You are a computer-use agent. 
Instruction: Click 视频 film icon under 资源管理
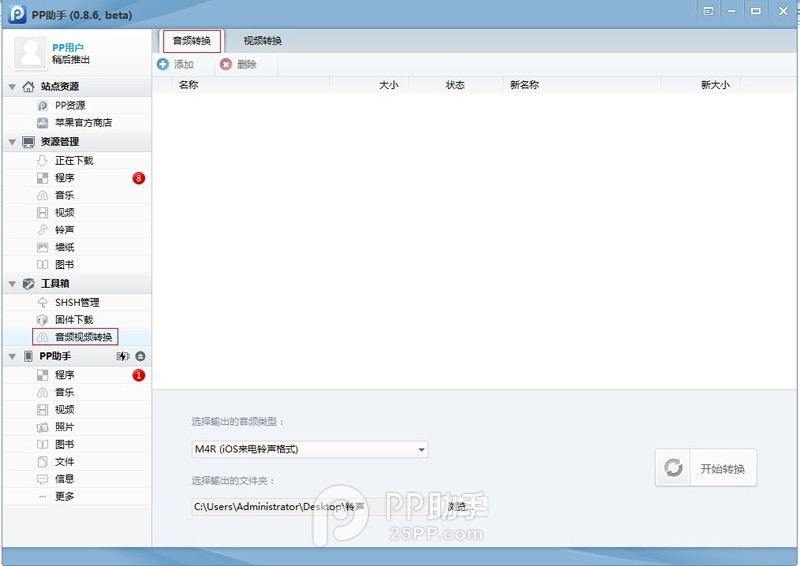[43, 213]
